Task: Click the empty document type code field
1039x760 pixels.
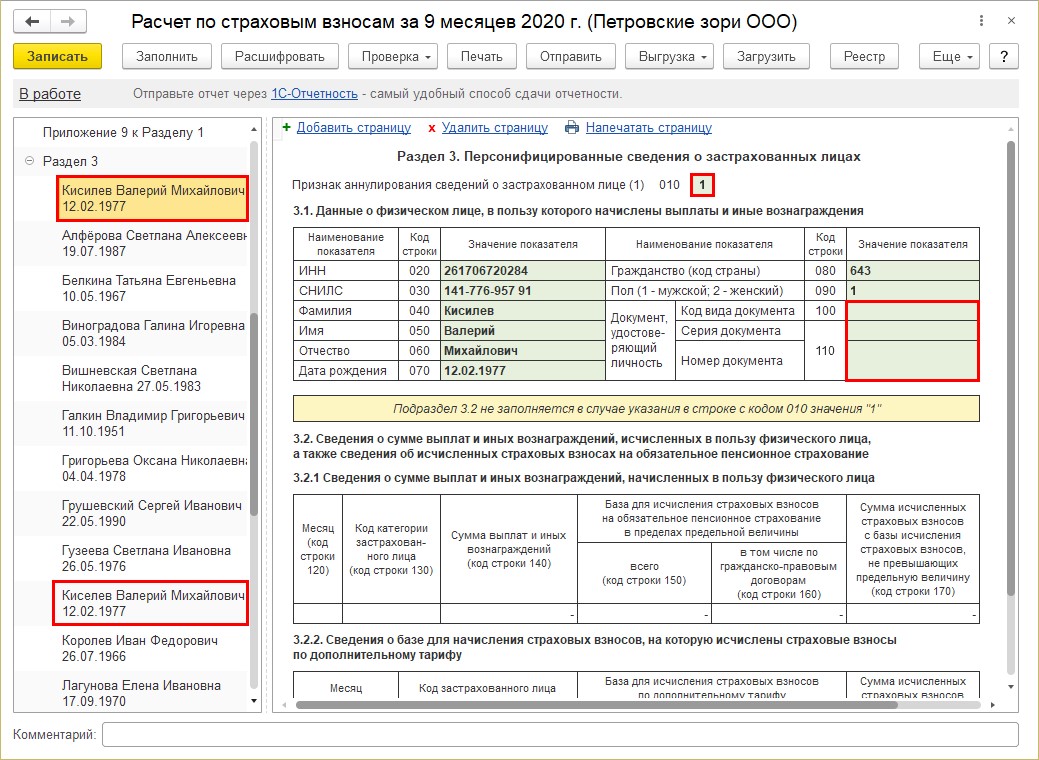Action: 912,311
